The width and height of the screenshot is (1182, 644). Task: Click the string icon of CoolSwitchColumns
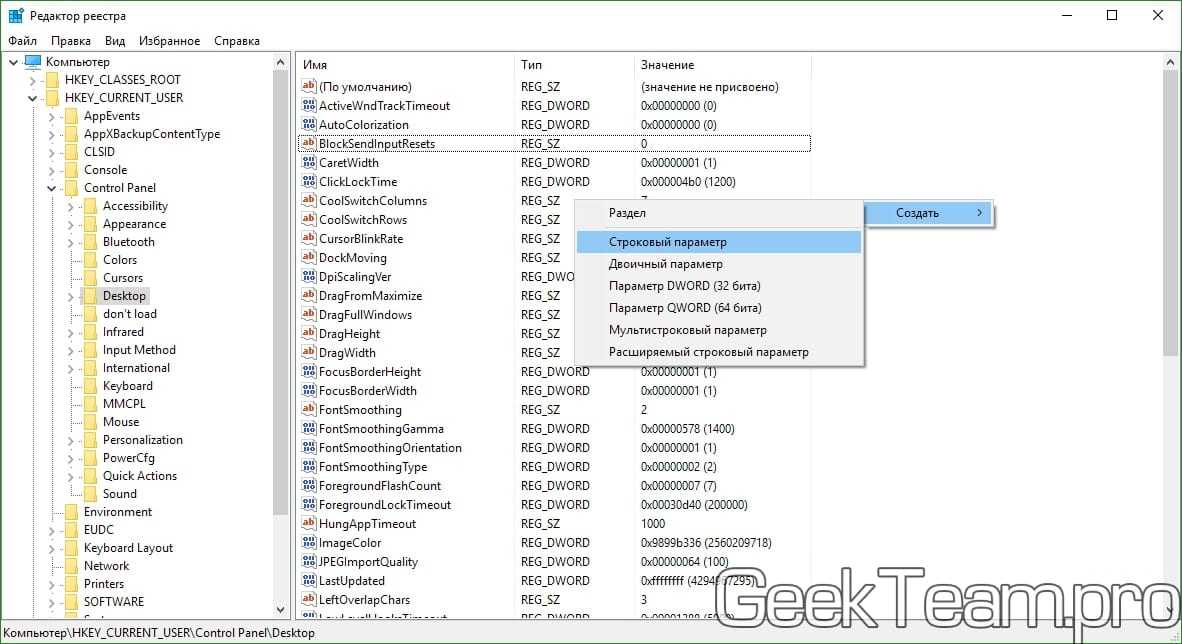click(308, 201)
